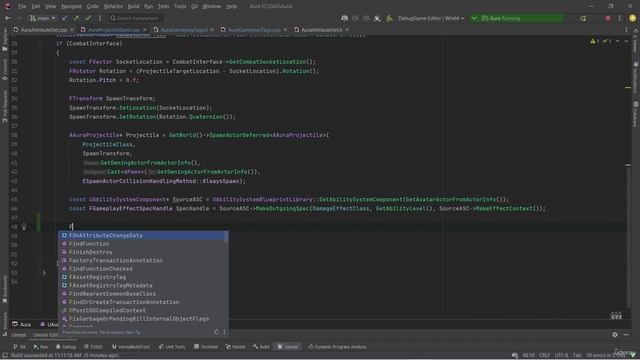Click the Search everywhere field
Image resolution: width=640 pixels, height=360 pixels.
click(x=136, y=18)
